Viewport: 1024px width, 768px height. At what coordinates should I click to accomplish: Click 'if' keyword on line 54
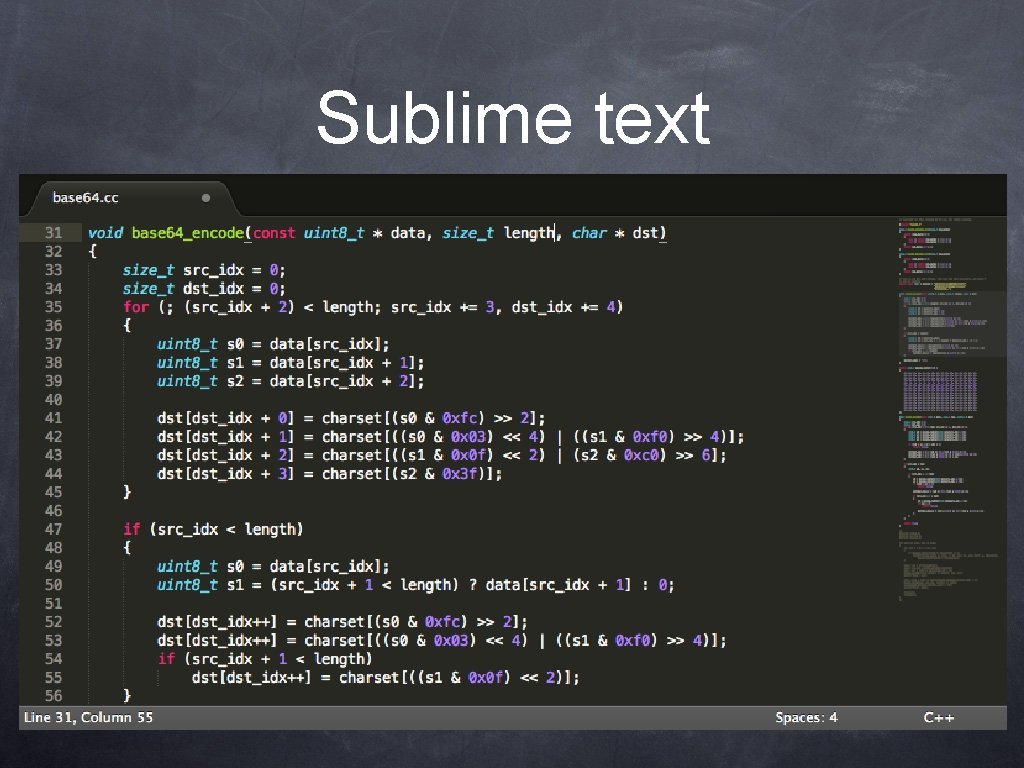pyautogui.click(x=166, y=658)
